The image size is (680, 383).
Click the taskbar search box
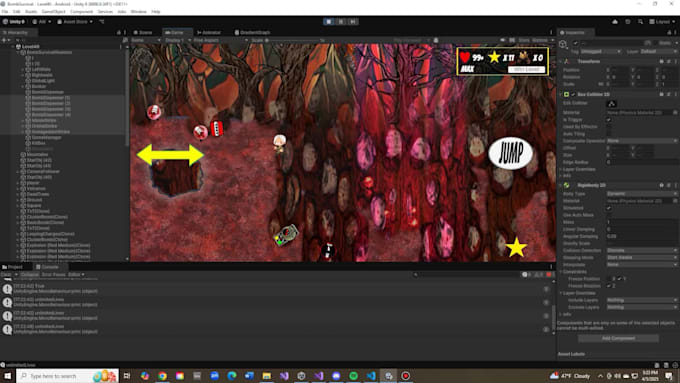pyautogui.click(x=67, y=376)
